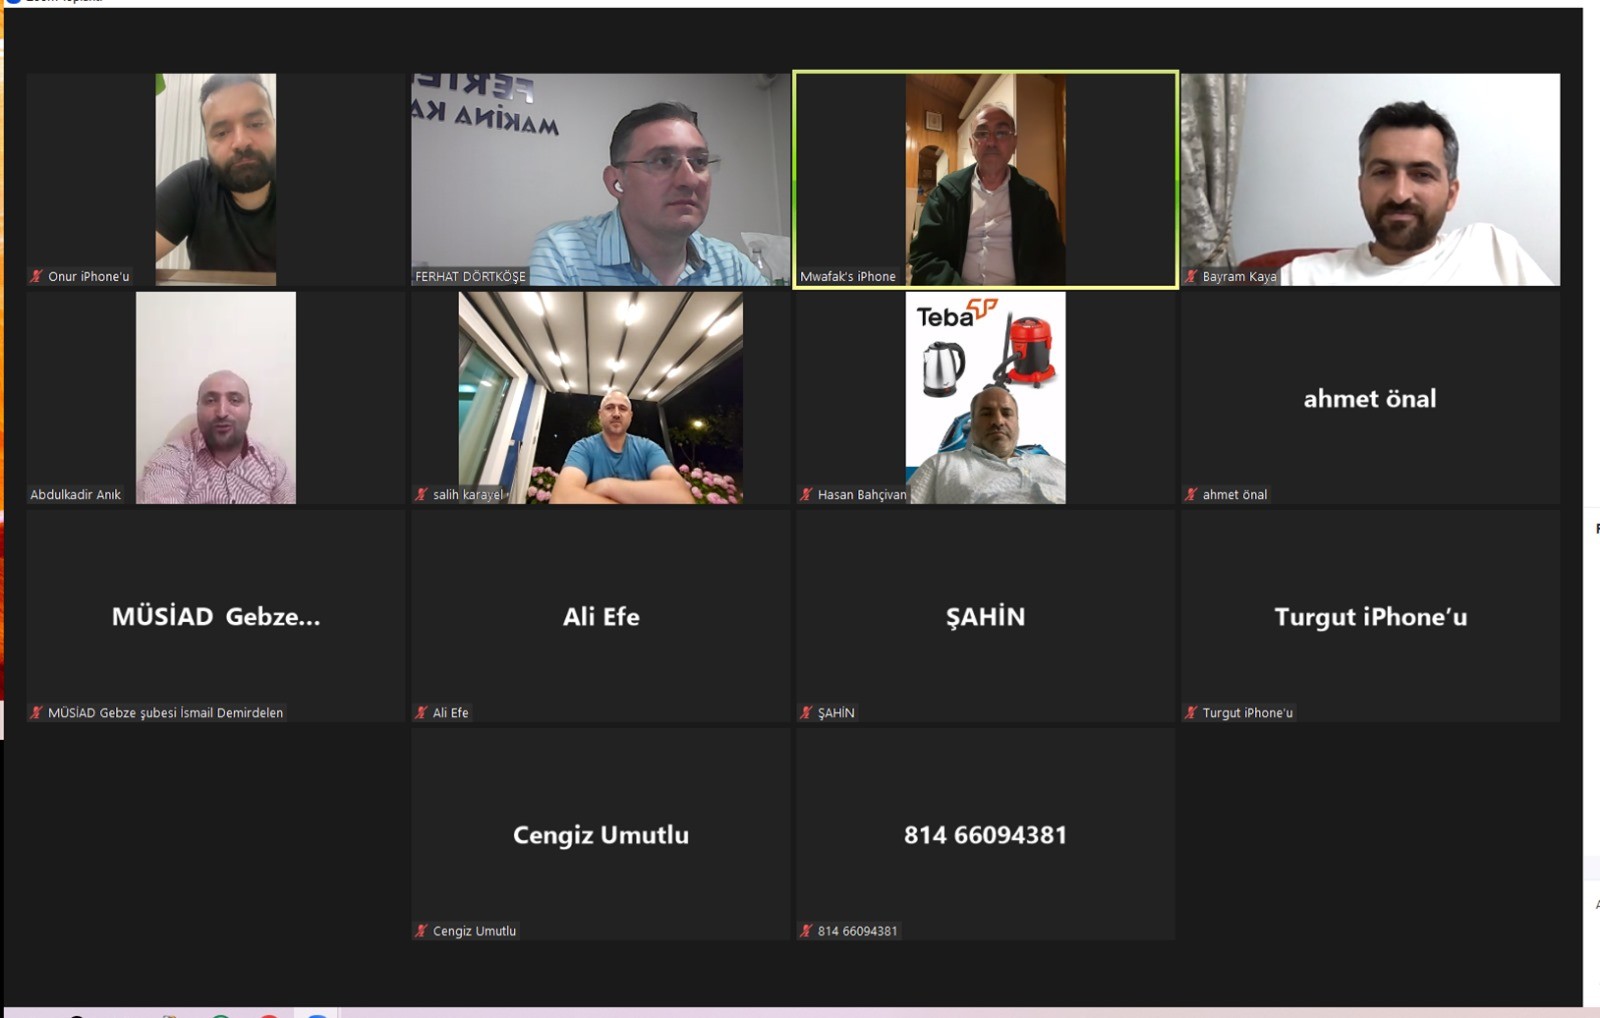This screenshot has height=1018, width=1600.
Task: Click the Cengiz Umutlu name tile
Action: (x=600, y=834)
